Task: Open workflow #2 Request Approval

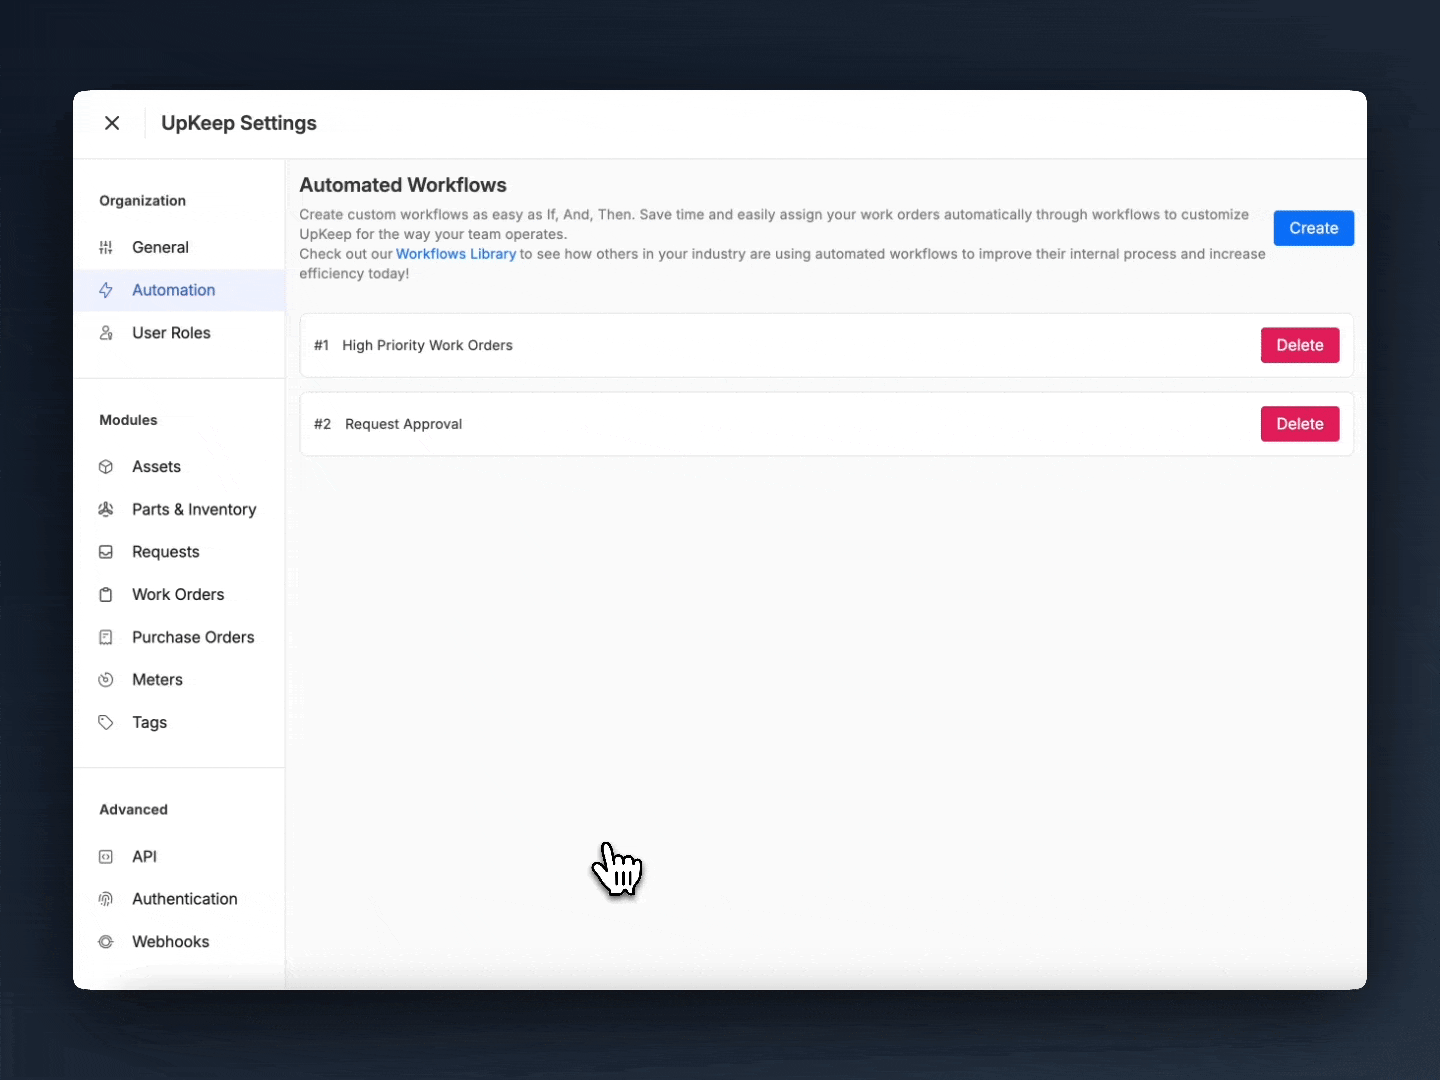Action: (826, 424)
